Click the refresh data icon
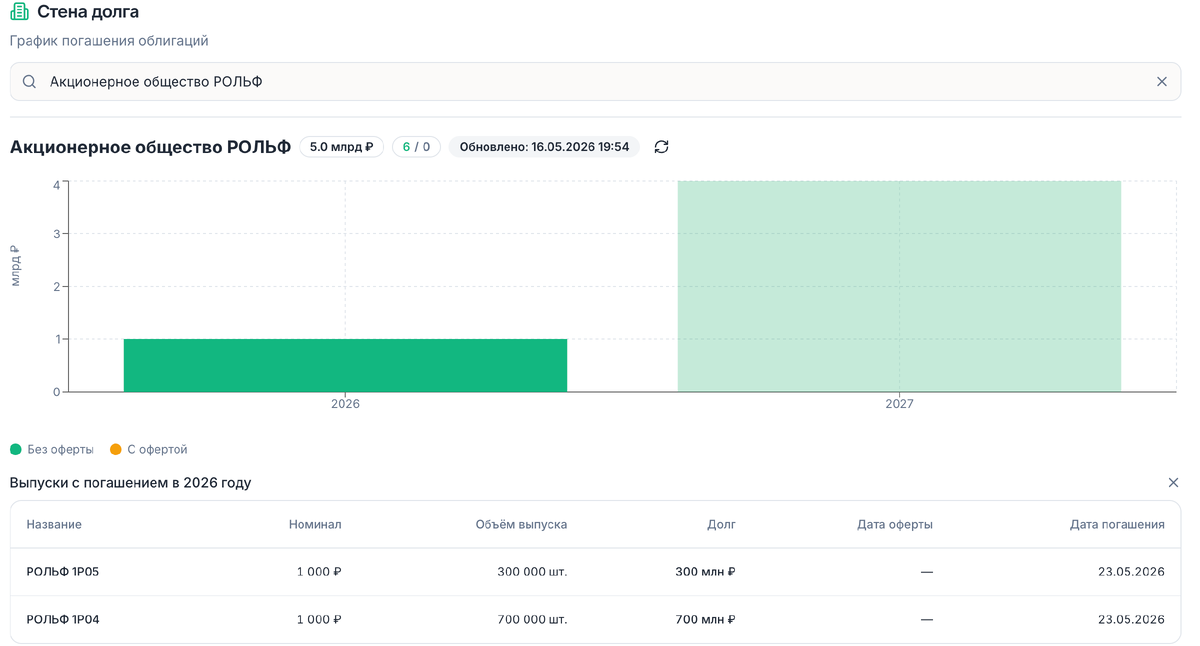1200x646 pixels. coord(661,147)
